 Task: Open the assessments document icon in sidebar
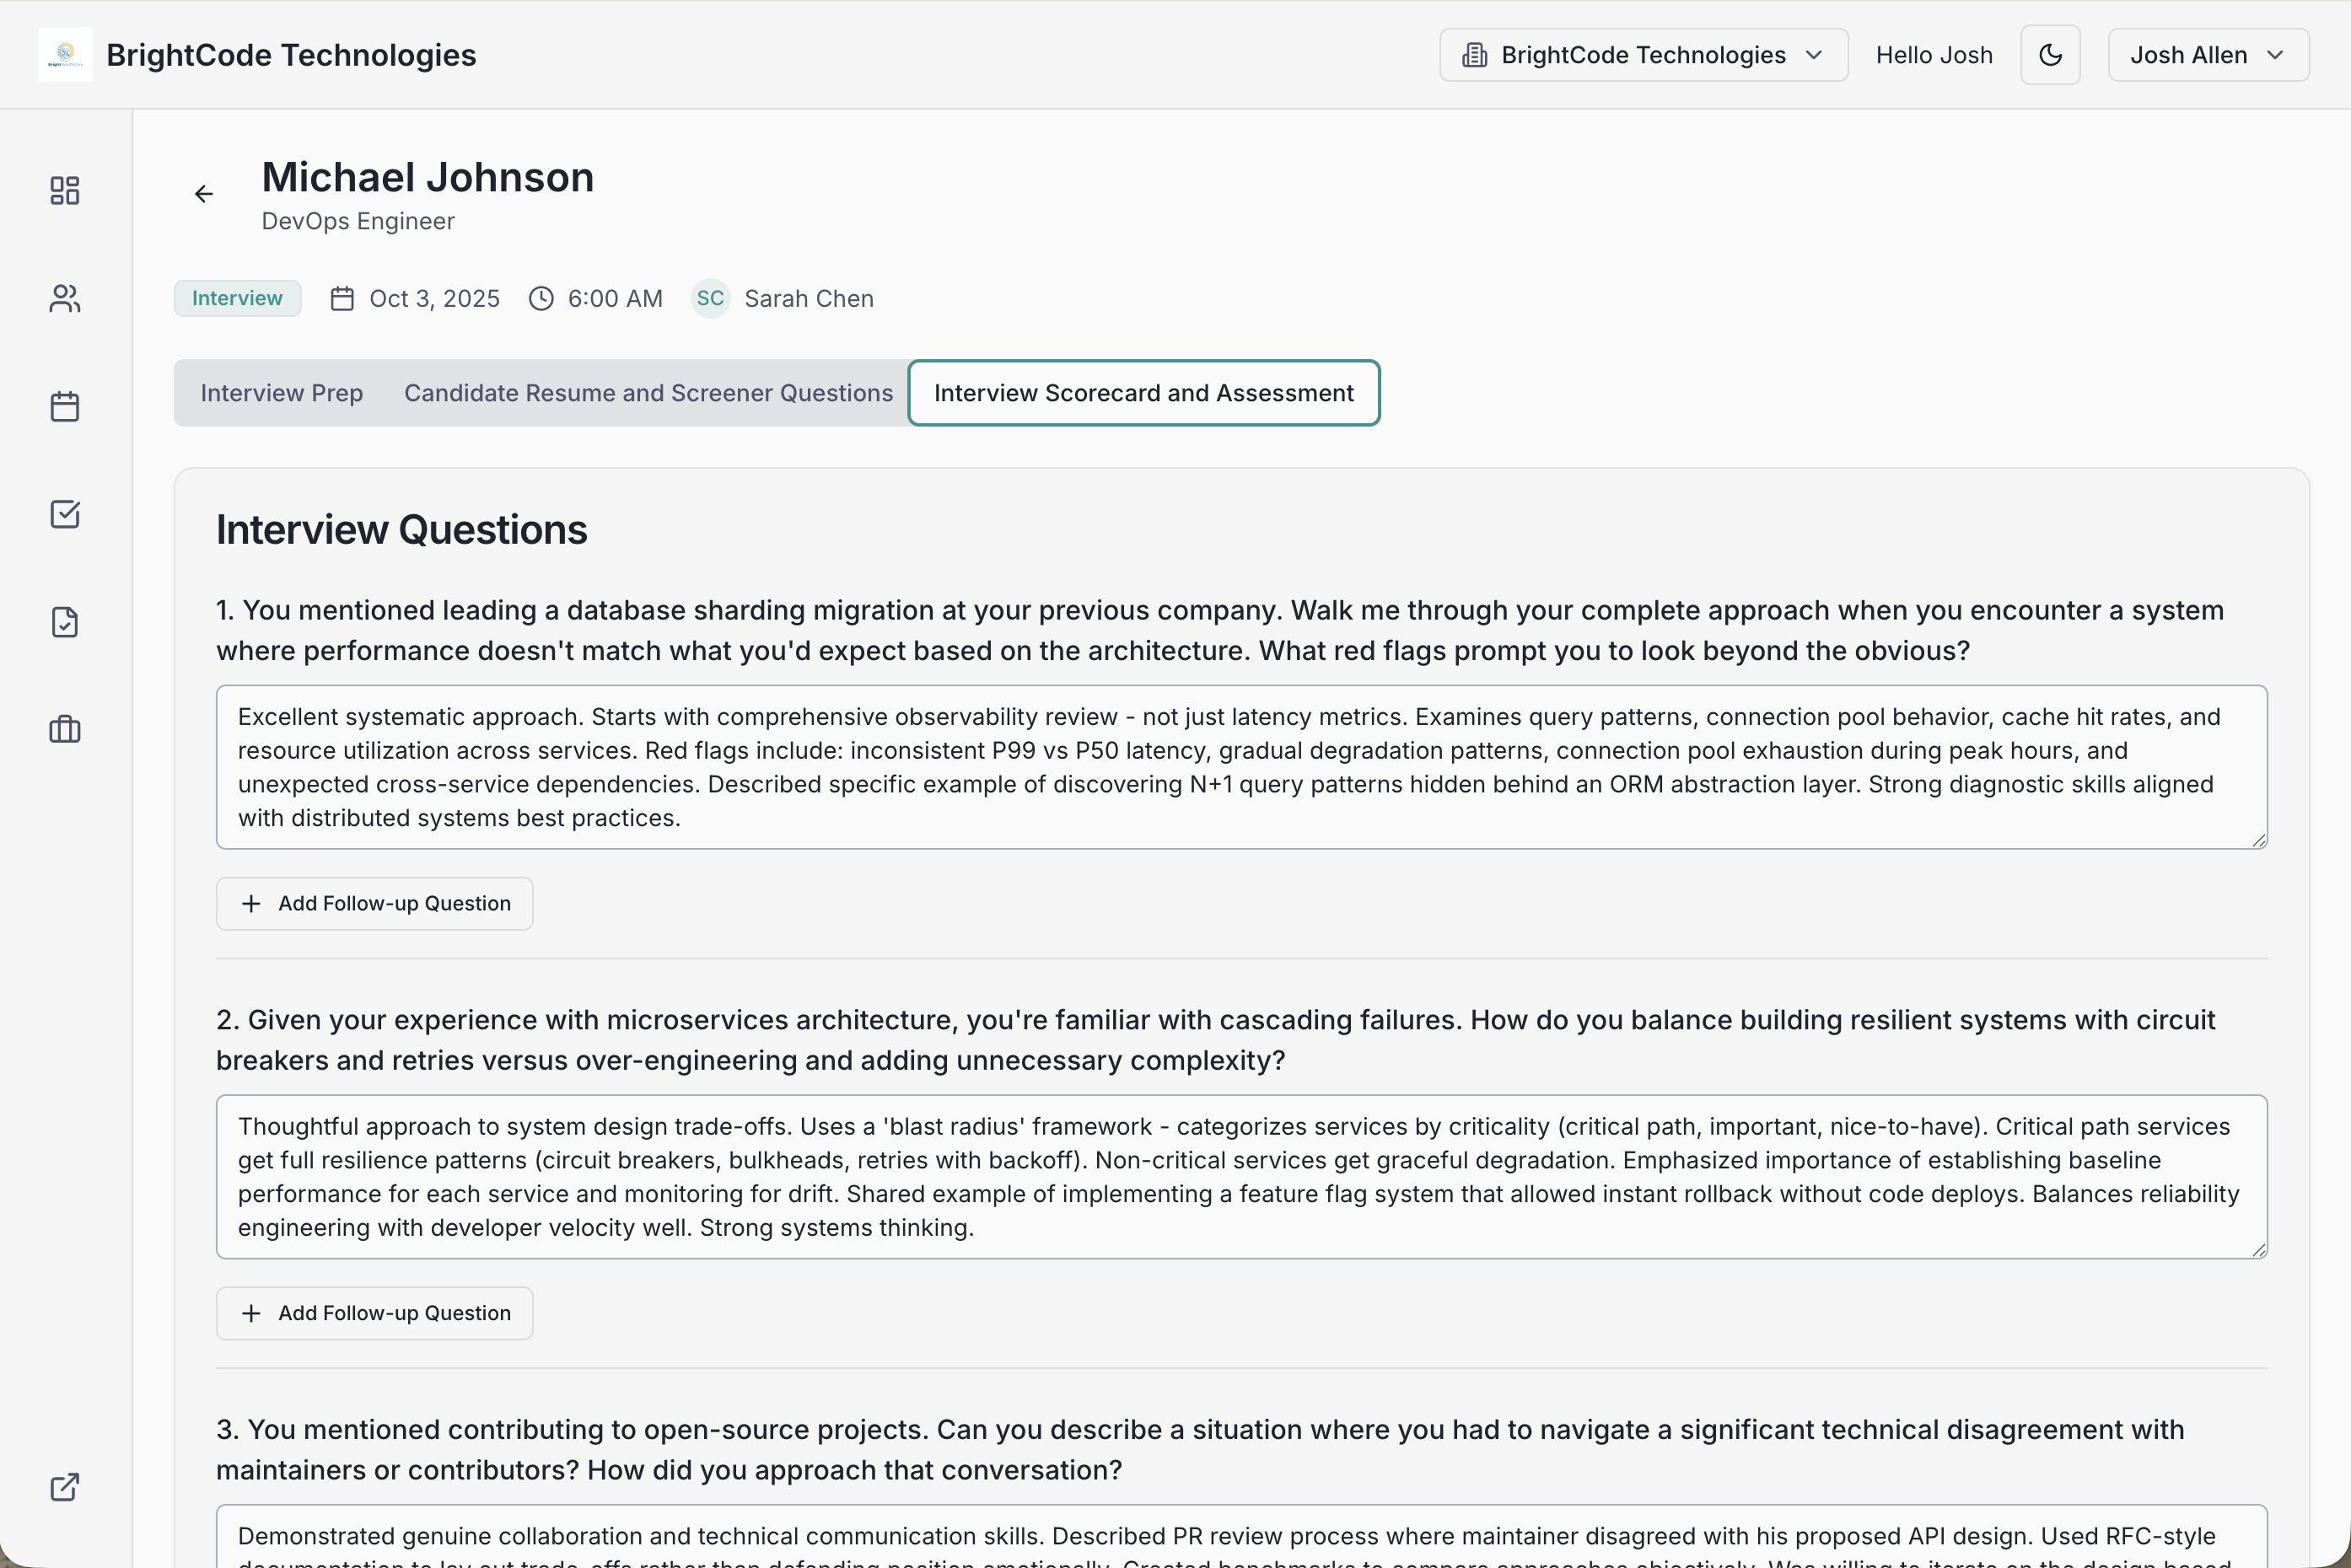pos(64,622)
